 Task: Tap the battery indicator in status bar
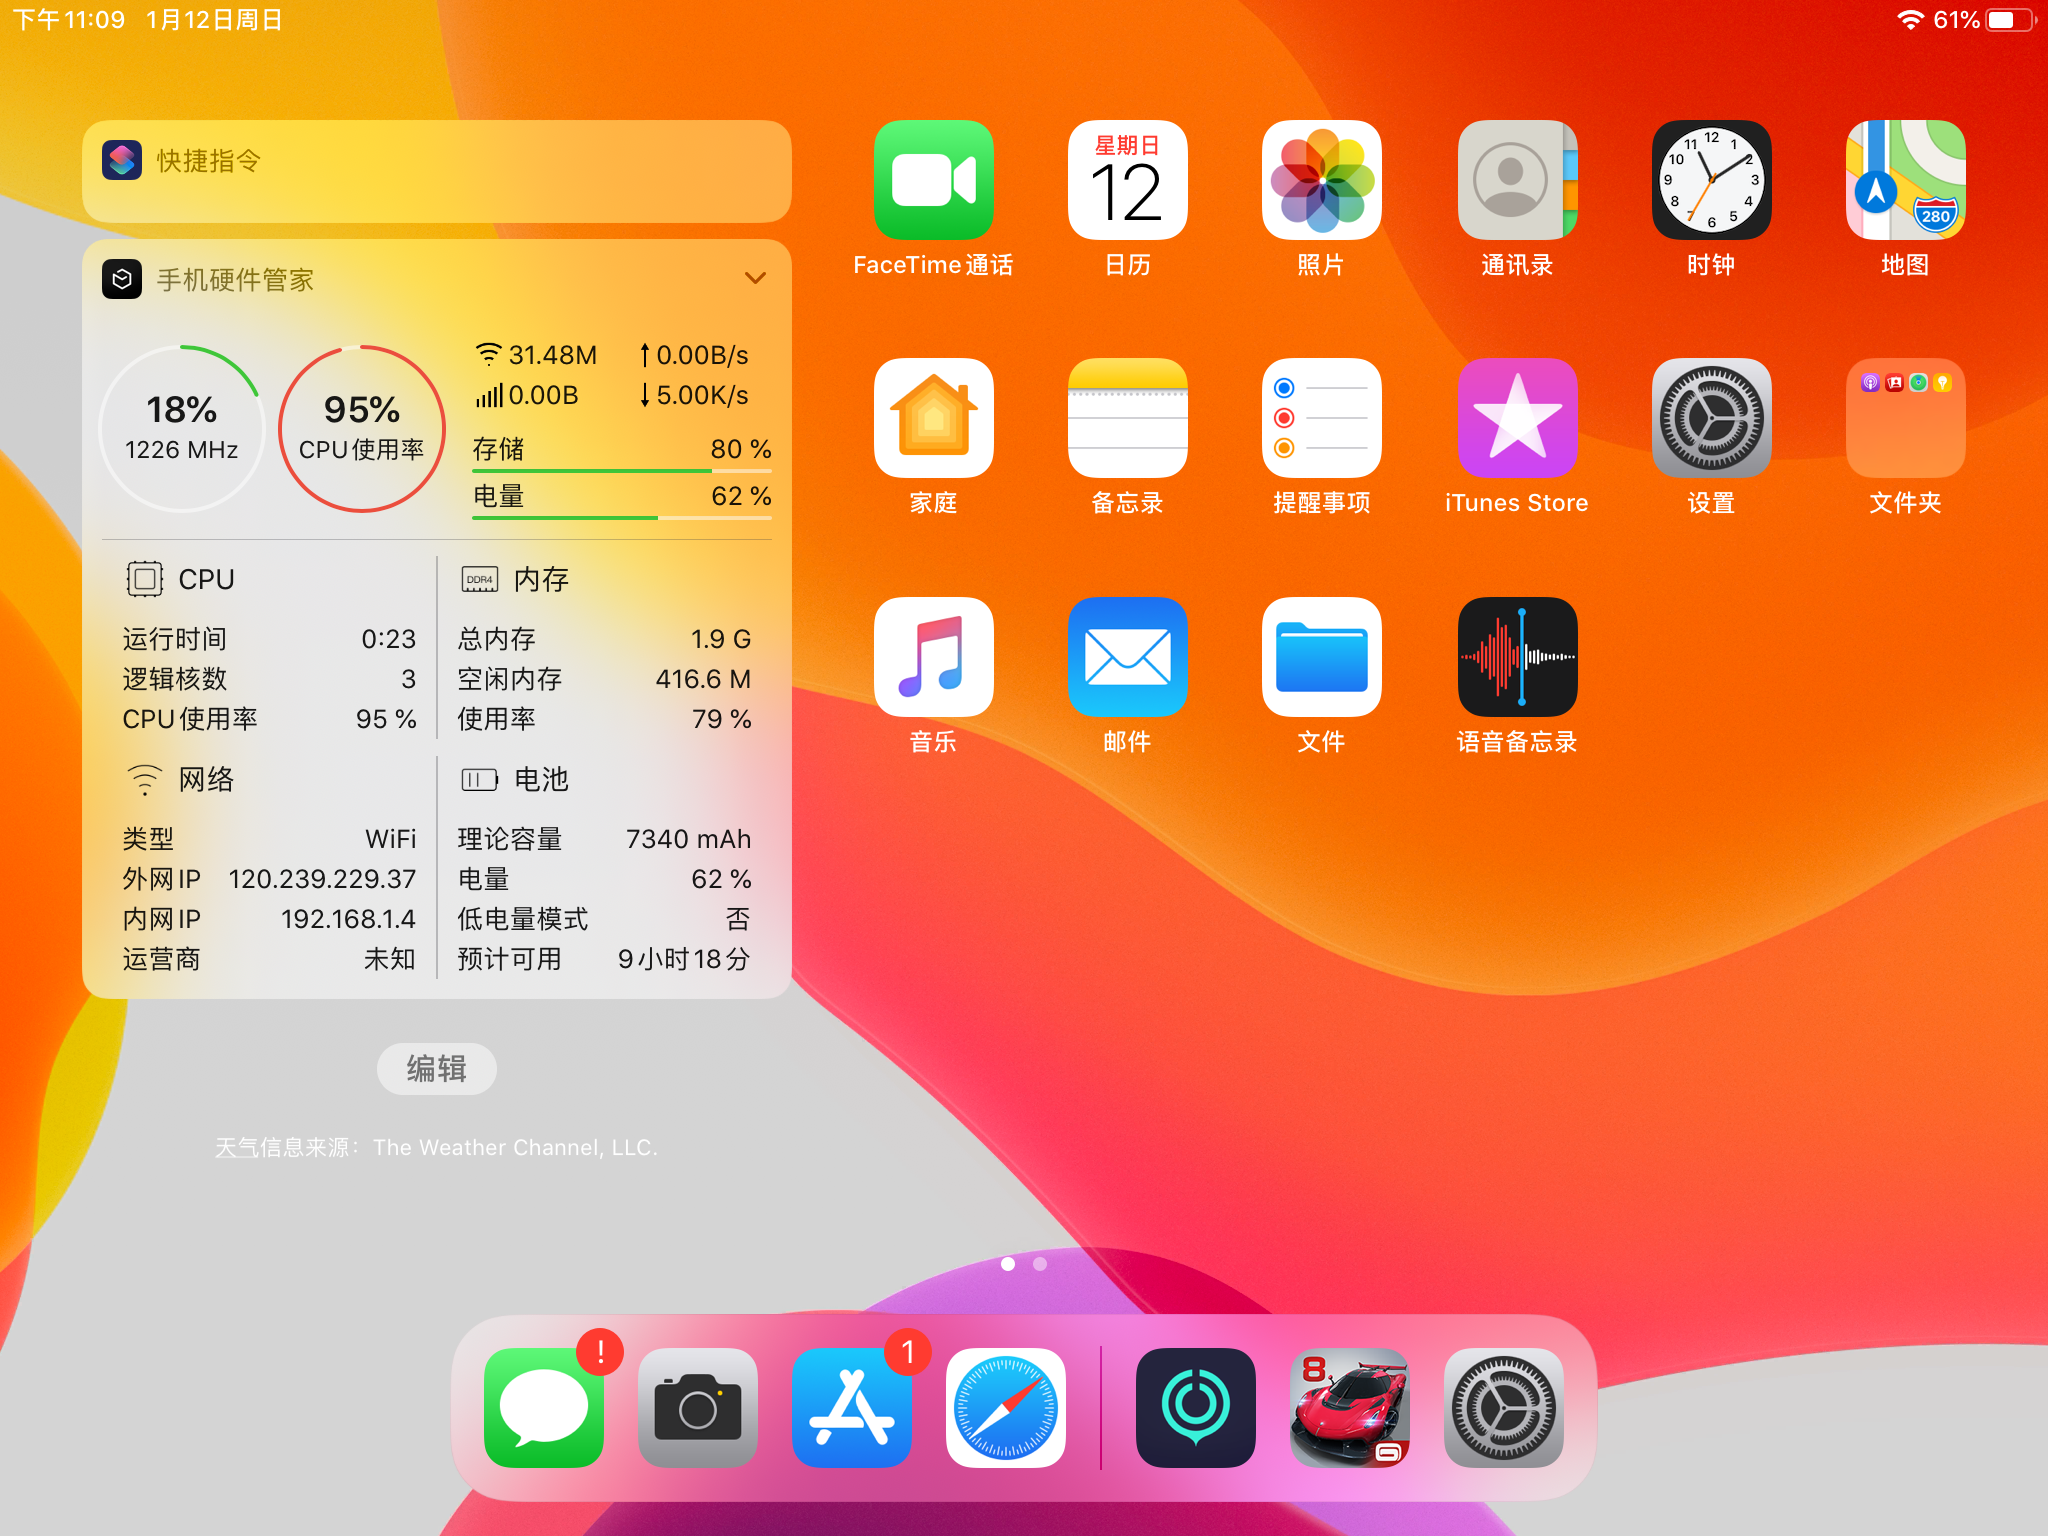2010,20
